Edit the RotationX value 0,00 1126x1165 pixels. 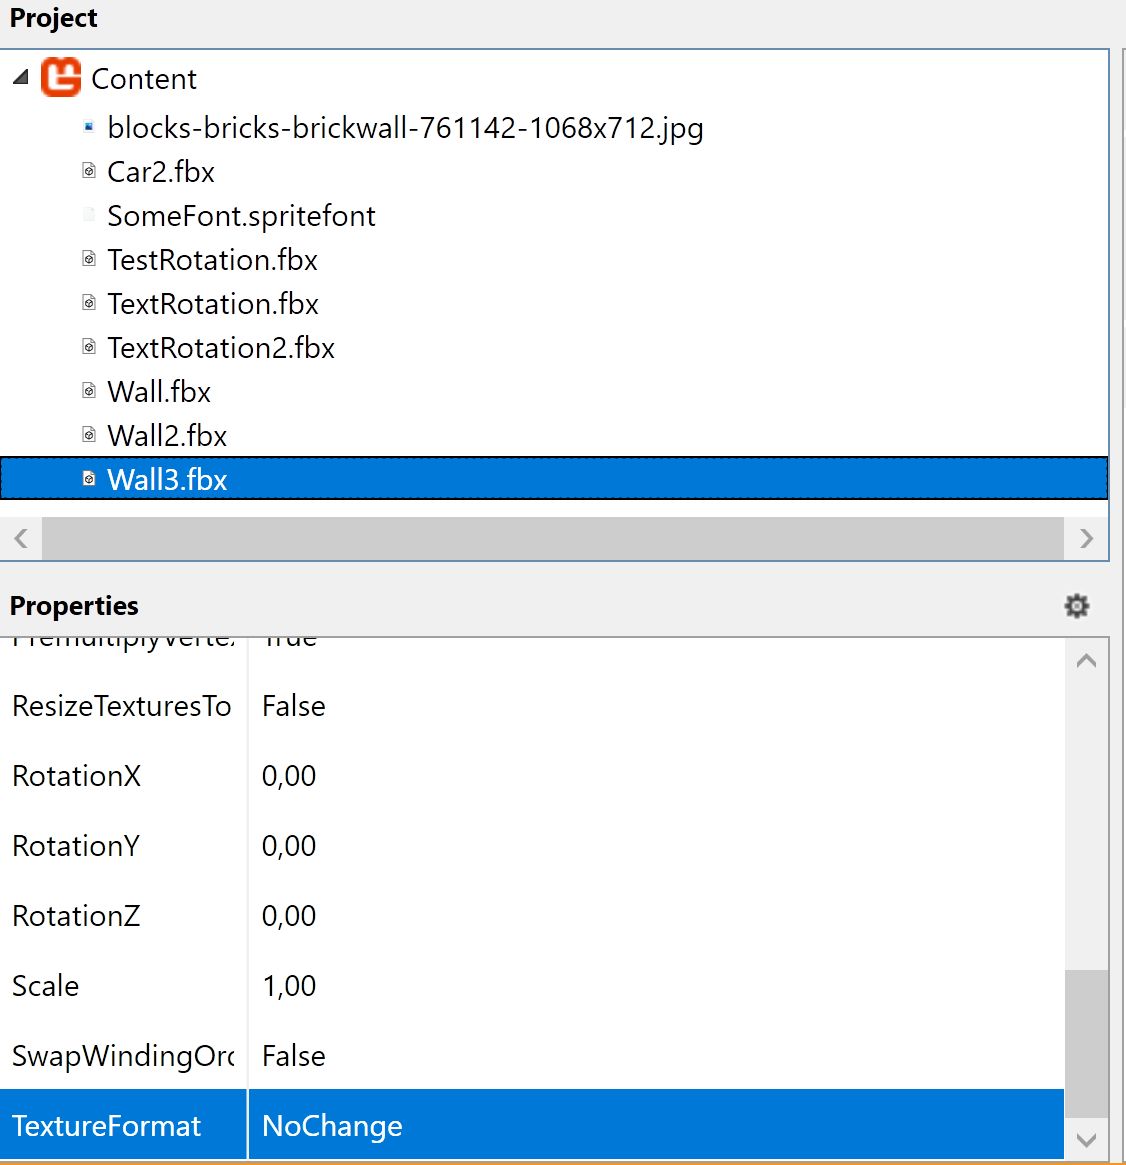click(x=289, y=776)
